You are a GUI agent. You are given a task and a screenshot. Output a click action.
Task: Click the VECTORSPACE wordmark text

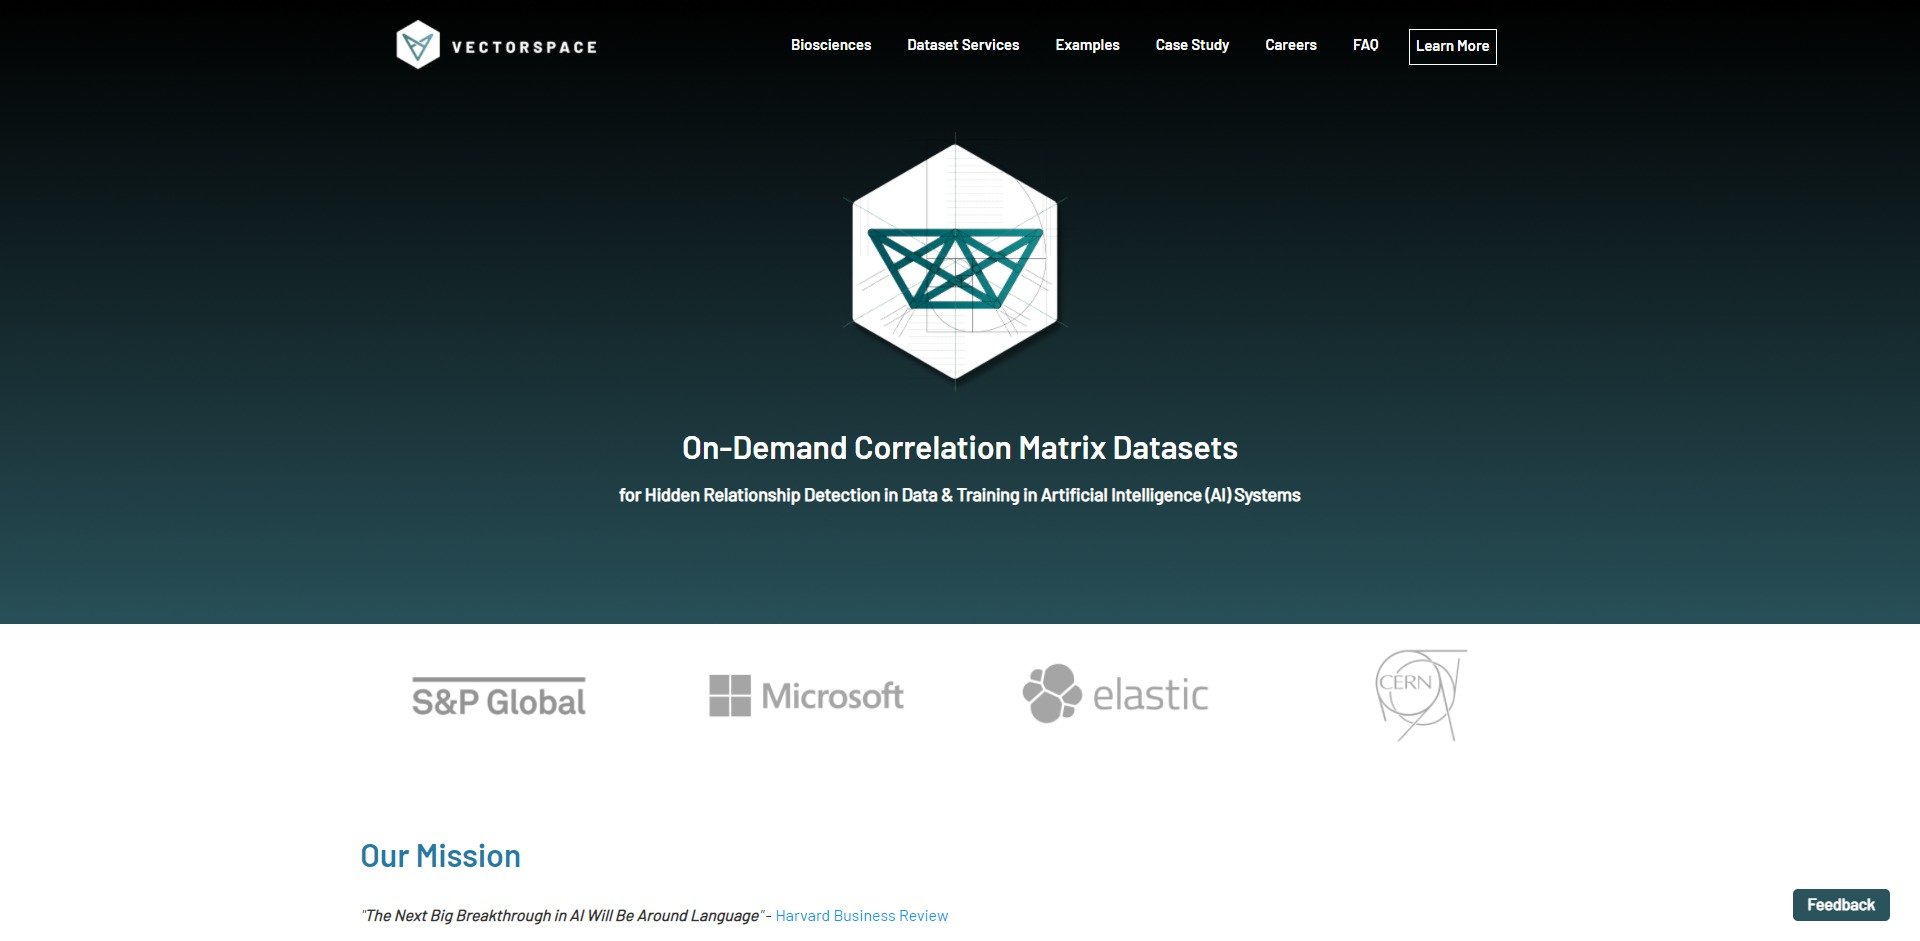524,47
